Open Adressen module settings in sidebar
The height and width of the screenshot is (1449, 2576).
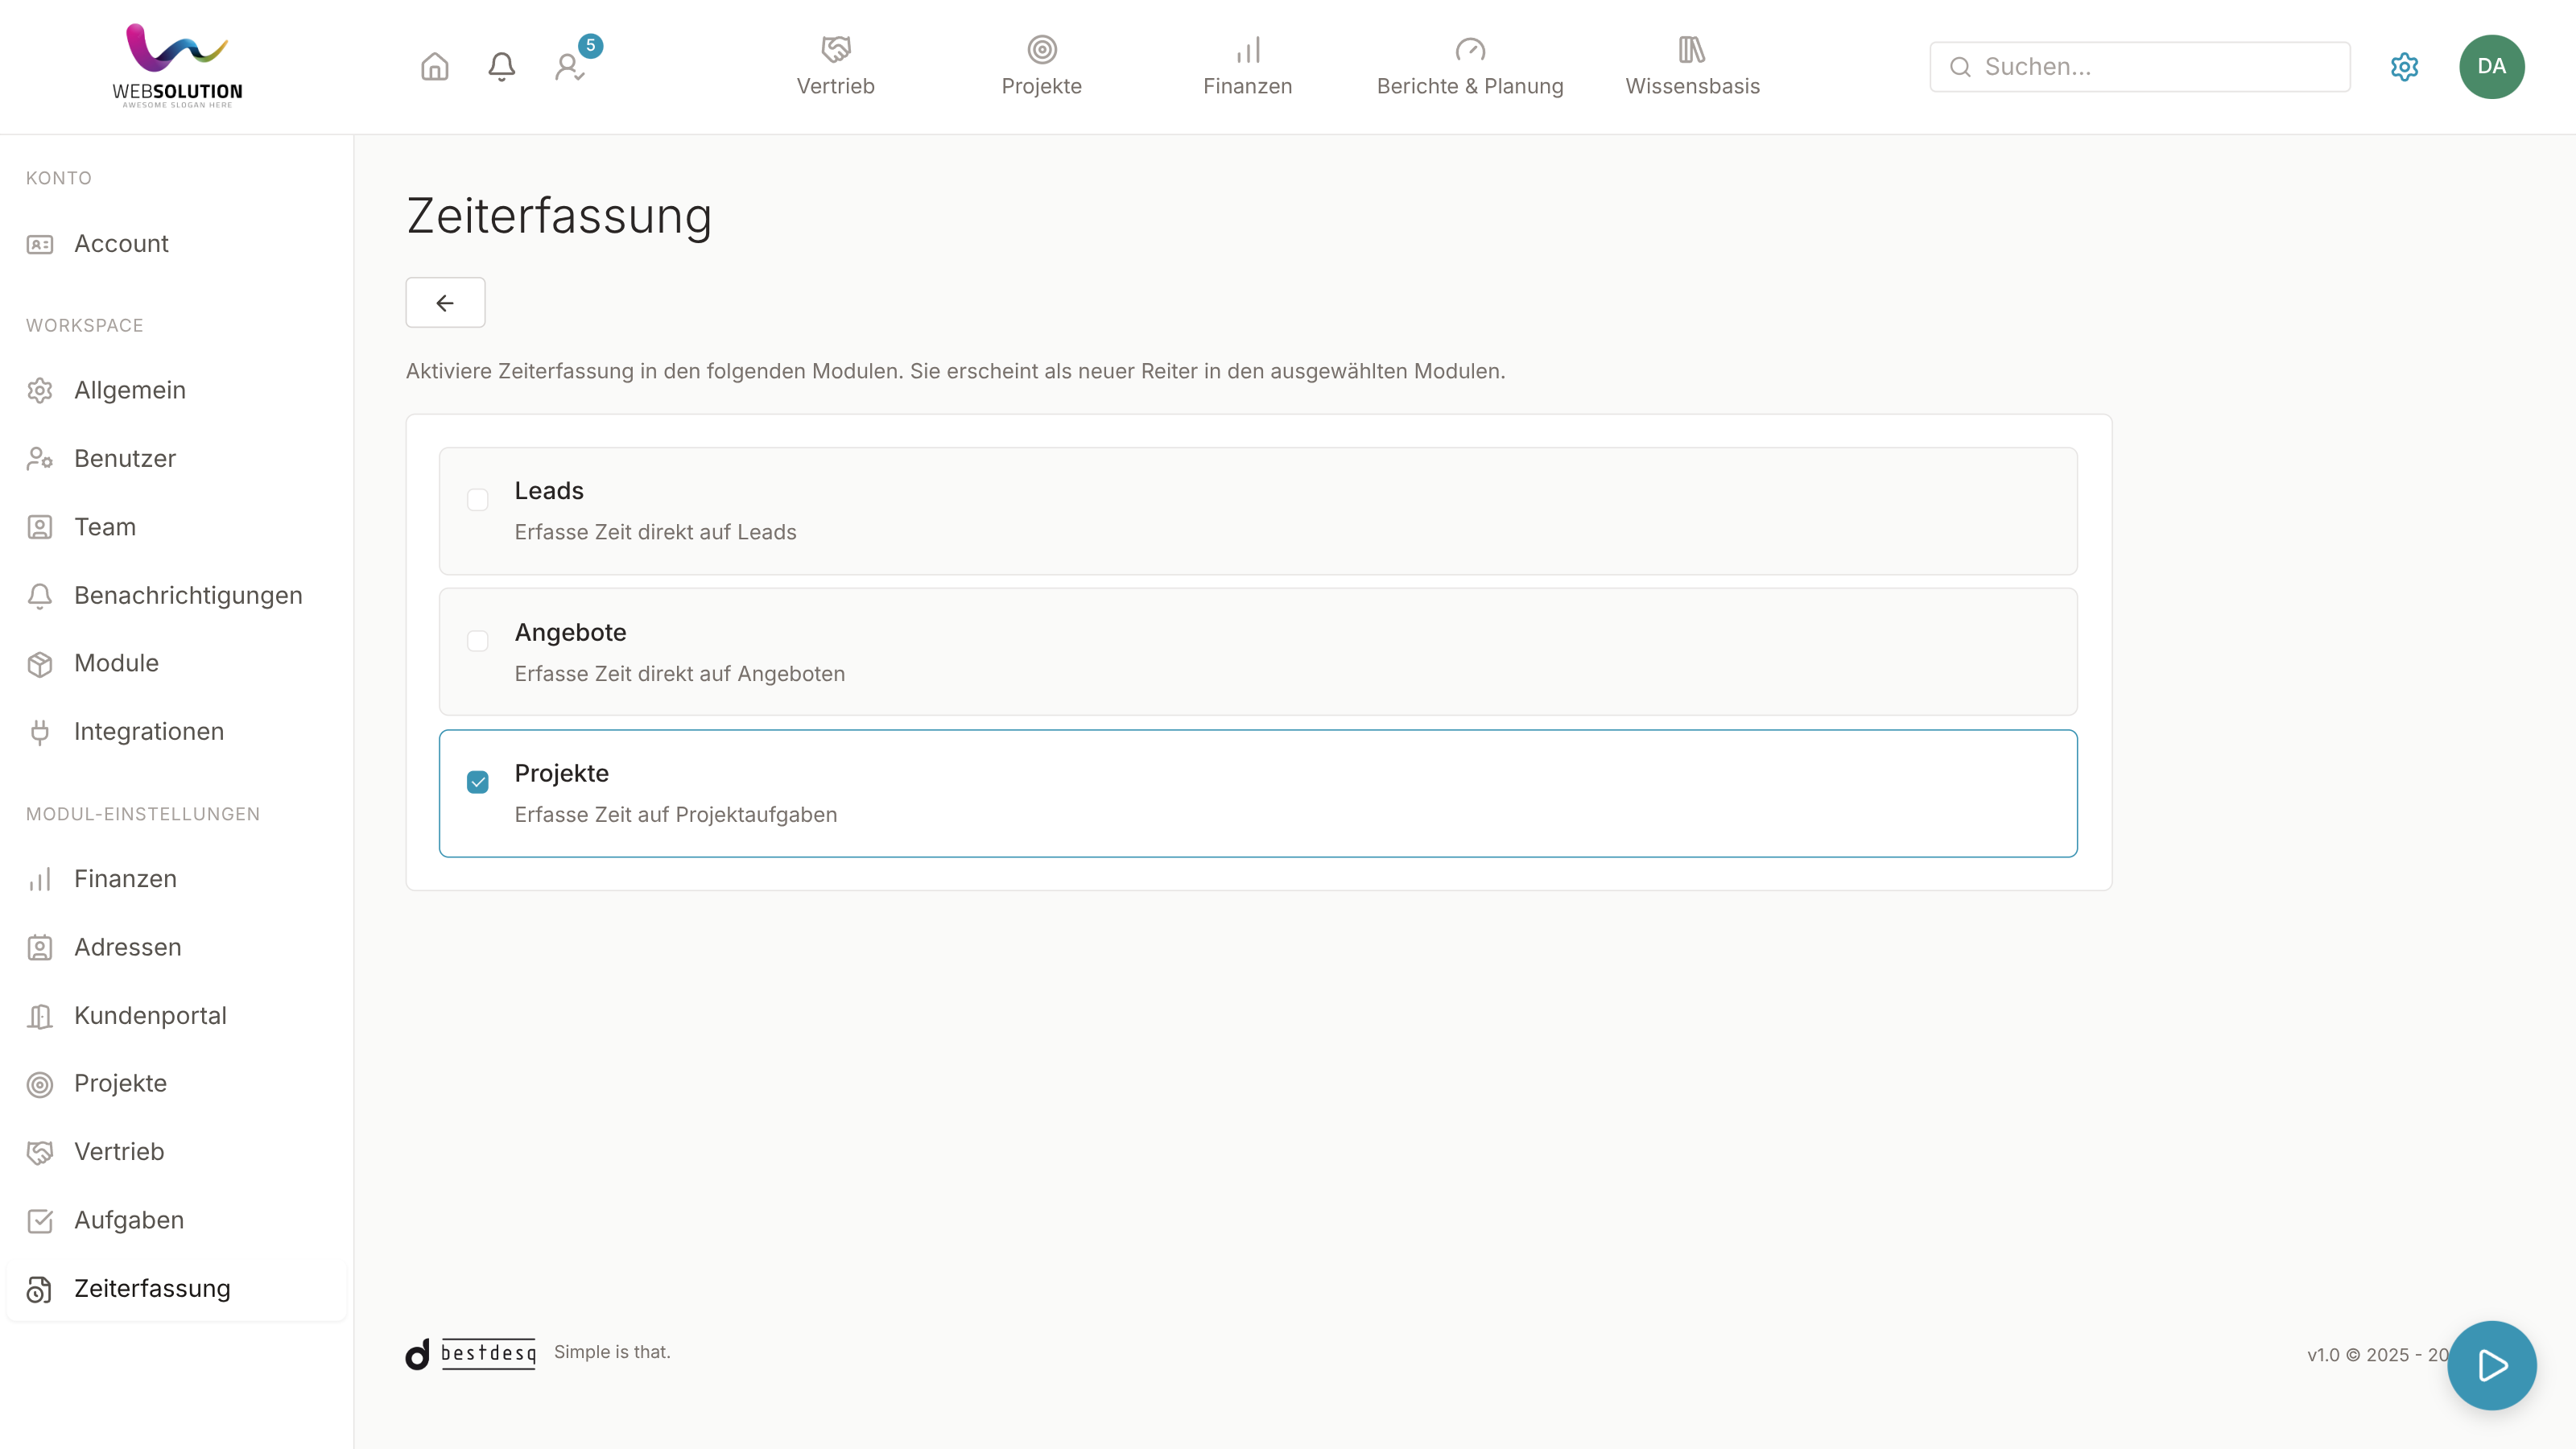(176, 947)
